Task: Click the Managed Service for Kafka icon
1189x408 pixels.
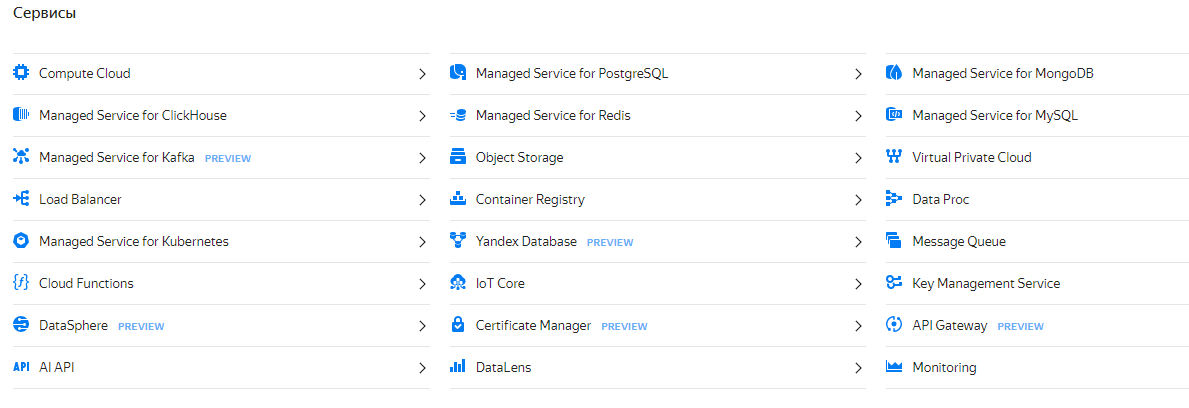Action: pyautogui.click(x=21, y=157)
